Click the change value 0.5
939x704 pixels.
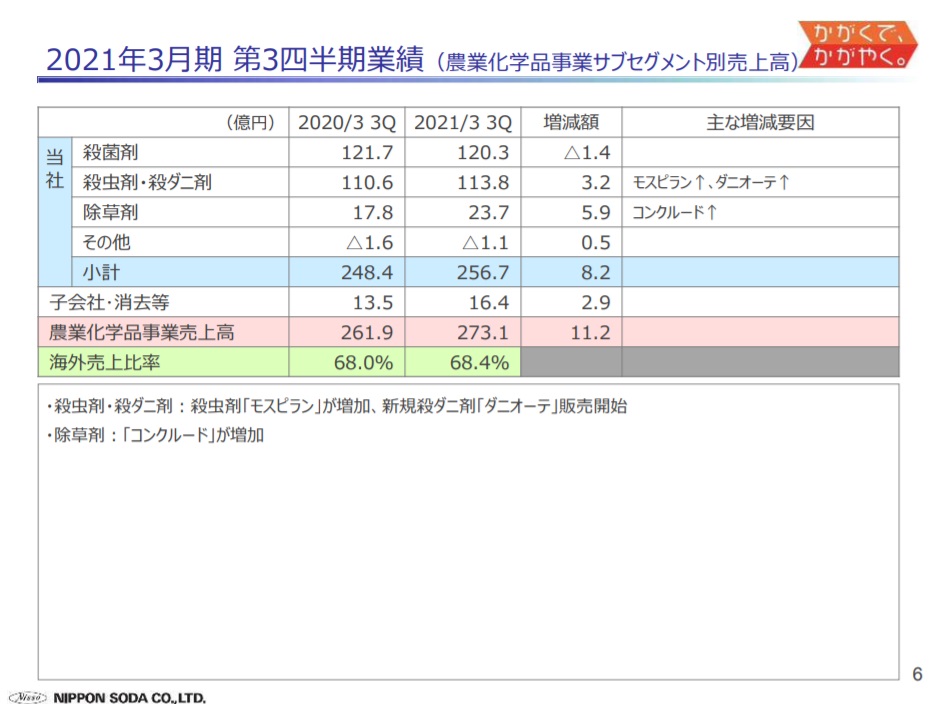(x=596, y=242)
